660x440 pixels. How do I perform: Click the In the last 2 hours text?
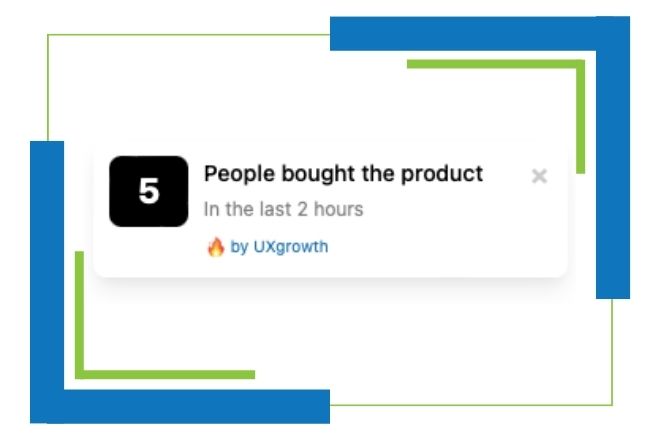283,209
